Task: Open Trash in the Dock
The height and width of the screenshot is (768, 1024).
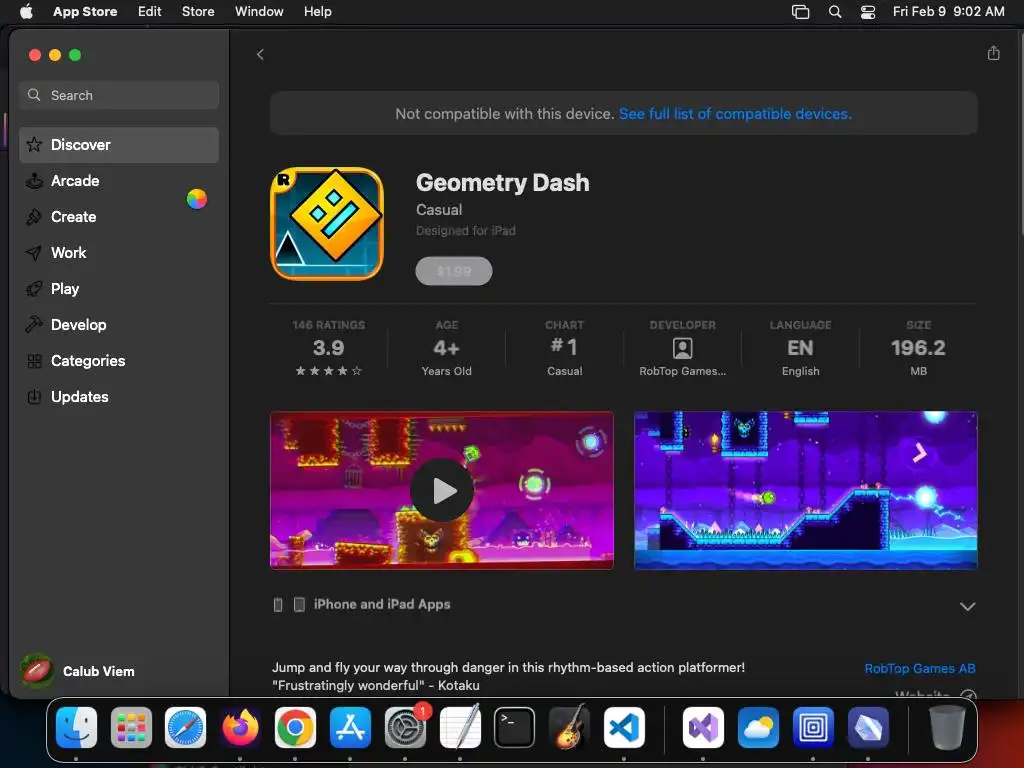Action: [946, 728]
